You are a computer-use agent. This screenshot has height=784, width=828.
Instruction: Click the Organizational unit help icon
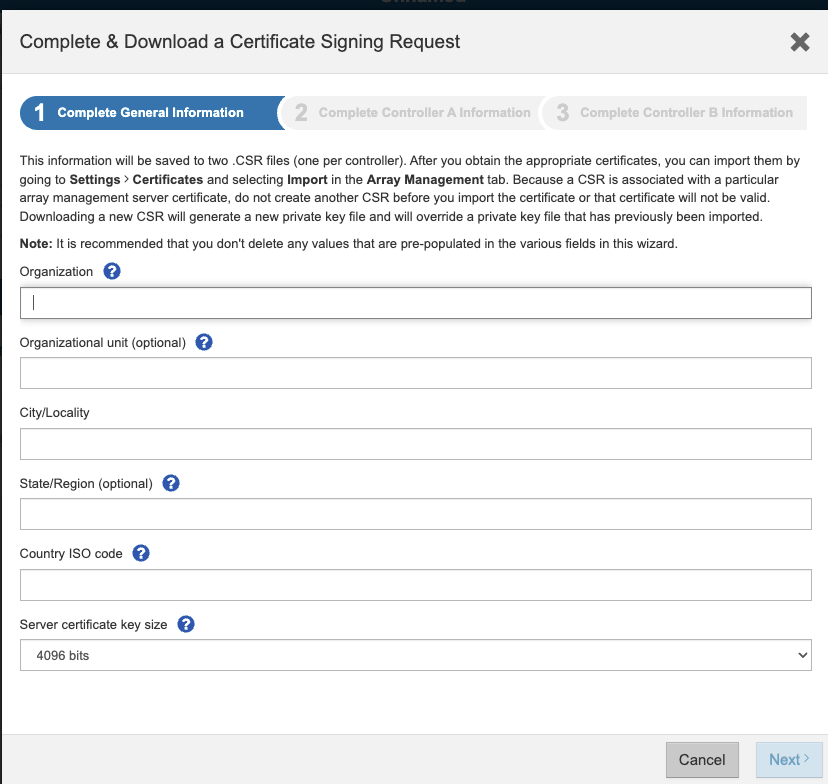pos(204,342)
